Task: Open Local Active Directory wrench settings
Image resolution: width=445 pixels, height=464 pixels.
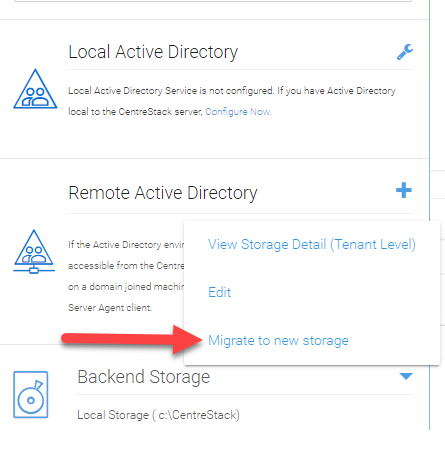Action: pos(405,52)
